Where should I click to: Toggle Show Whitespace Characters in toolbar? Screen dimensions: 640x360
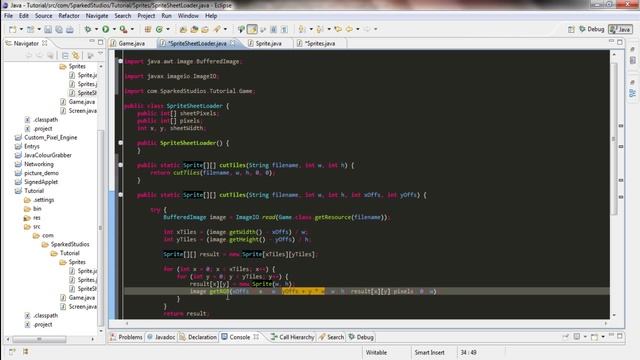click(284, 29)
